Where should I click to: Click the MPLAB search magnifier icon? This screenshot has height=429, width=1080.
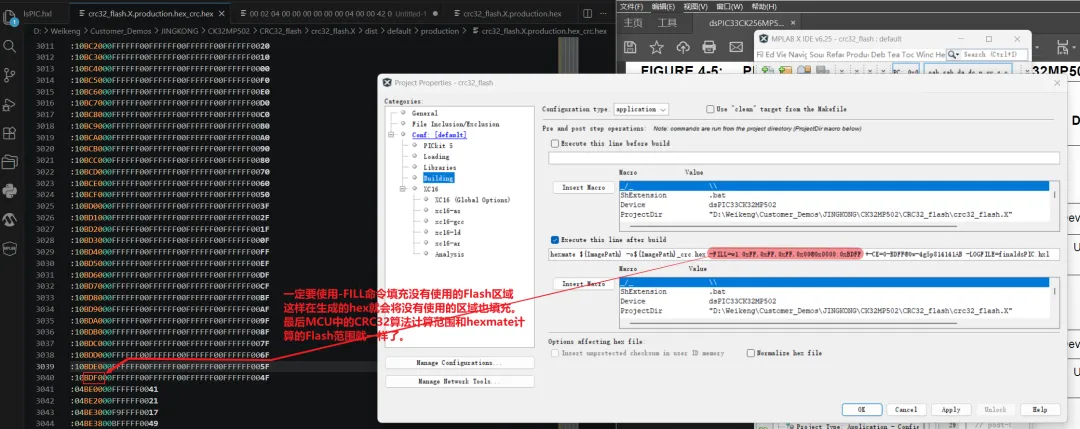tap(953, 54)
